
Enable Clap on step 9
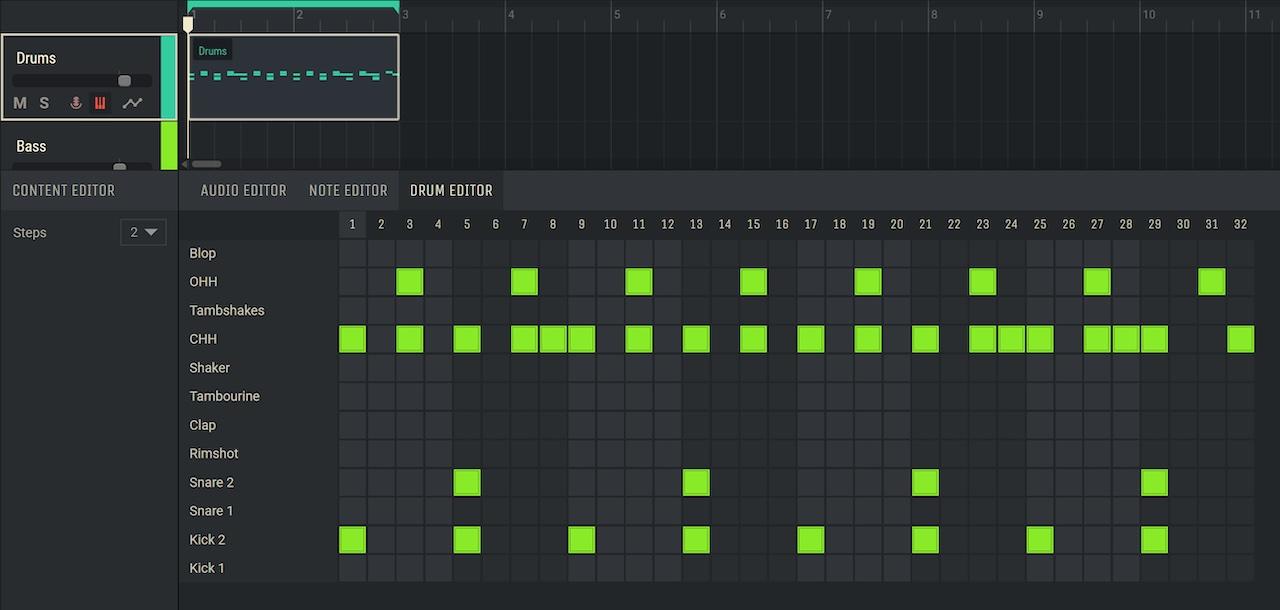tap(582, 425)
